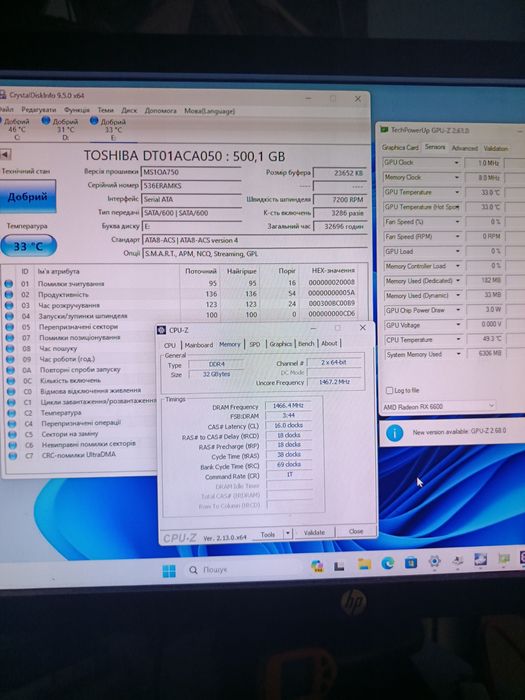Click the blue Добрий health status button
Screen dimensions: 525x700
tap(28, 196)
